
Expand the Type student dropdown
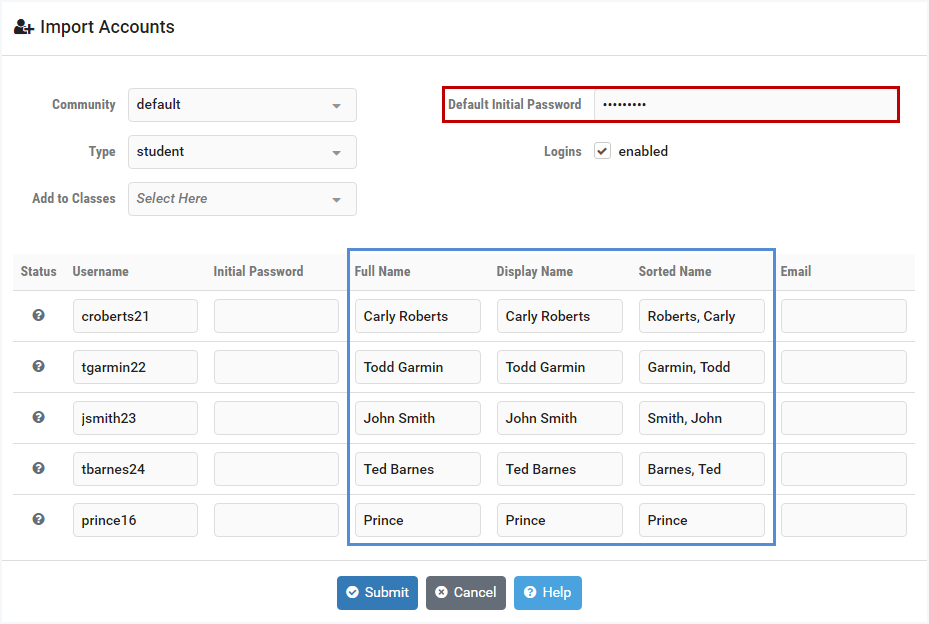[x=242, y=152]
